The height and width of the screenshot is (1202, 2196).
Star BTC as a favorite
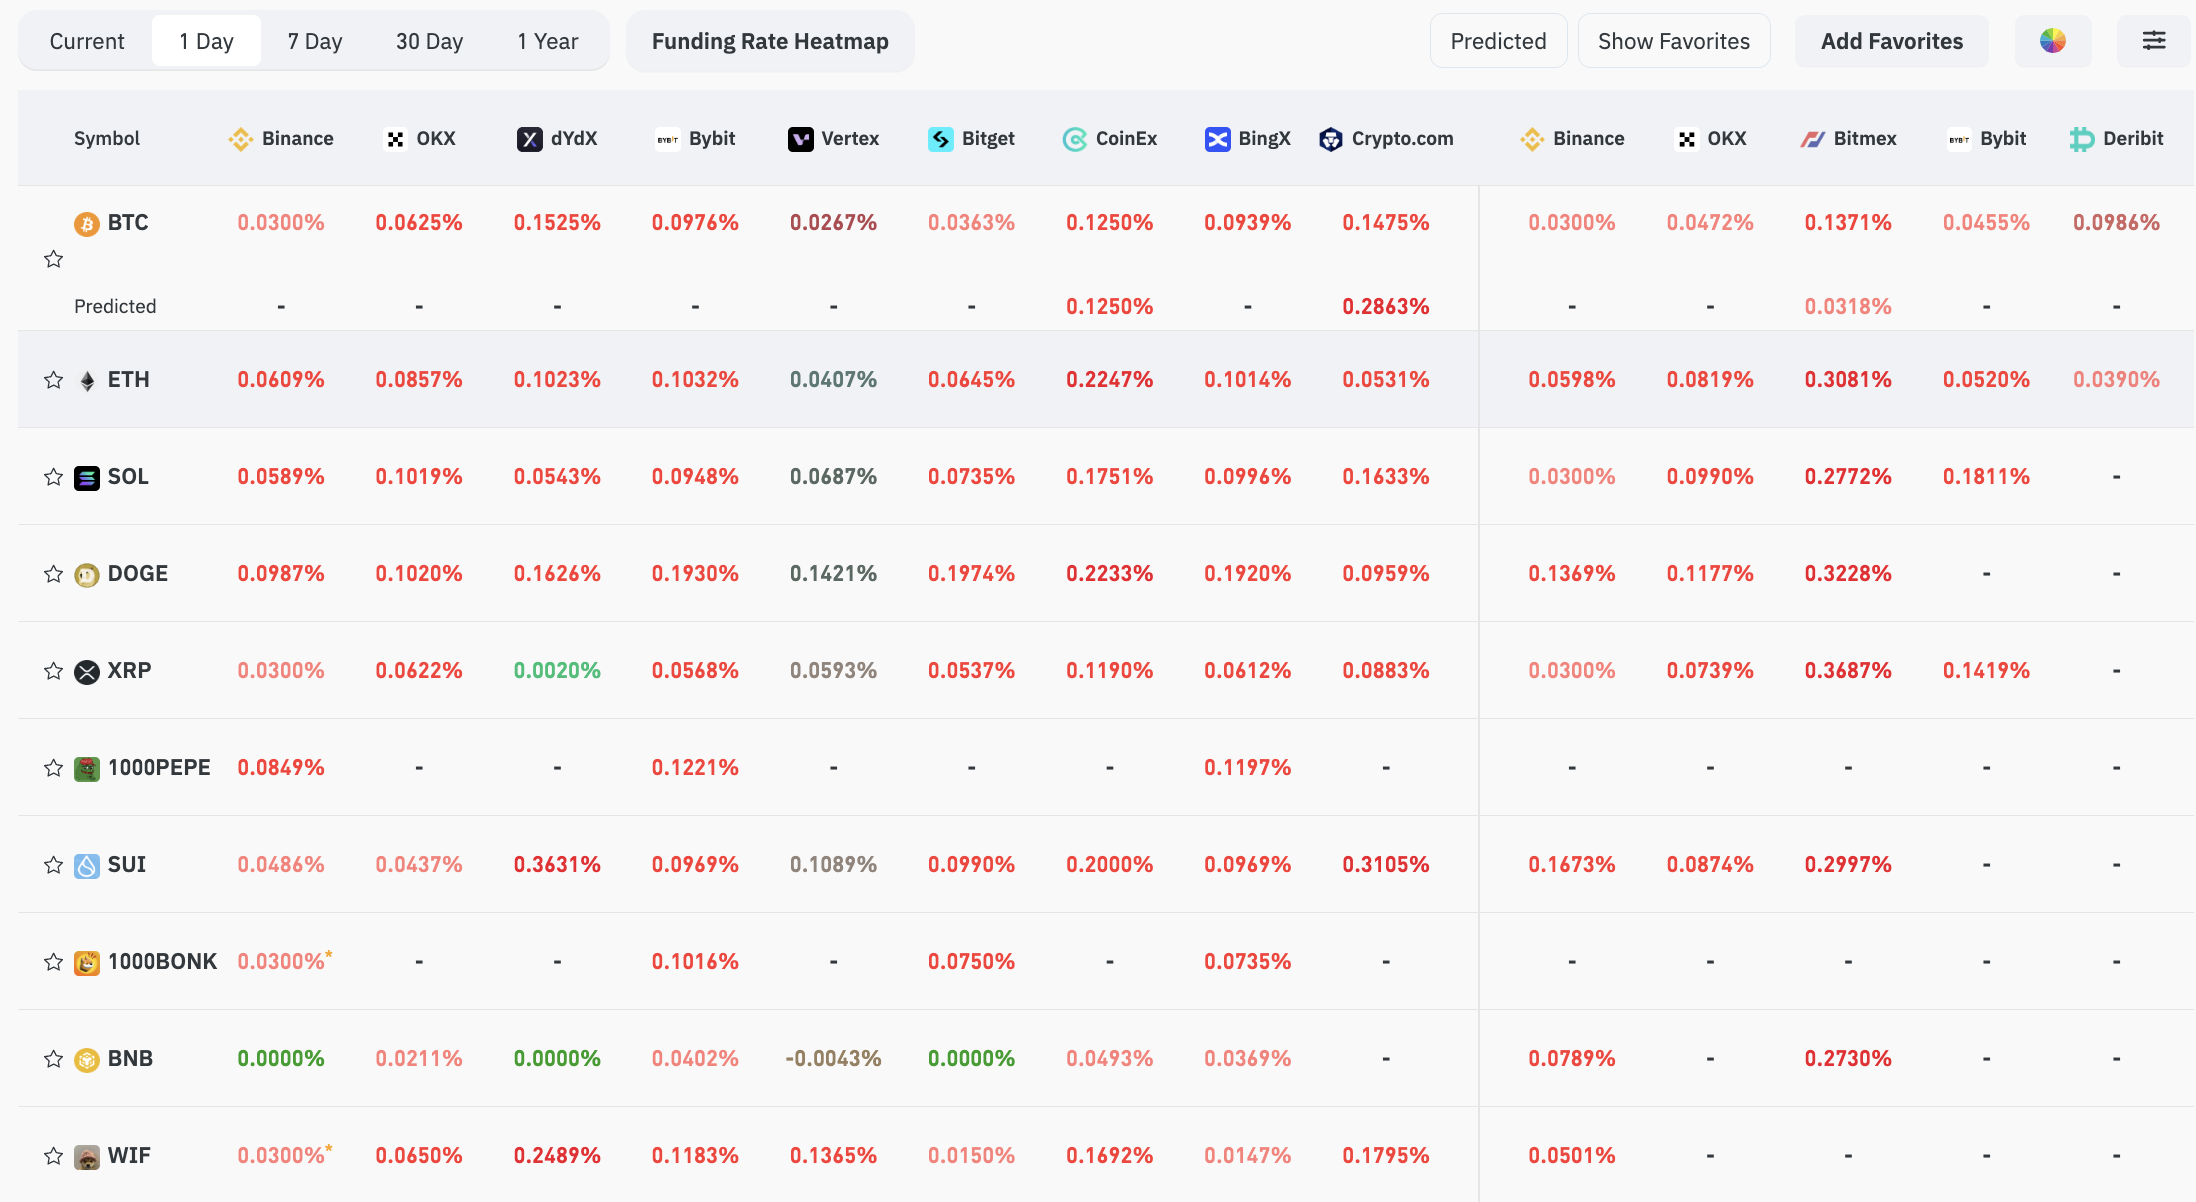pyautogui.click(x=54, y=260)
